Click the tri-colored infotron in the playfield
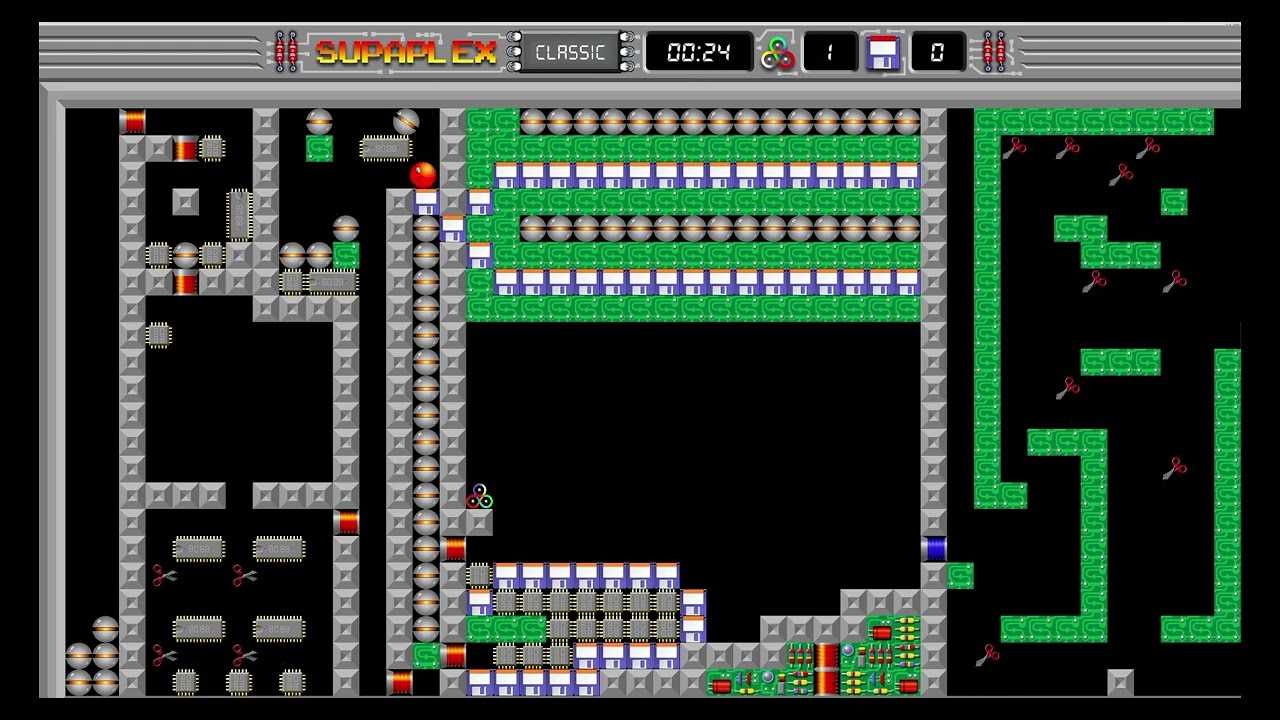Image resolution: width=1280 pixels, height=720 pixels. tap(479, 496)
